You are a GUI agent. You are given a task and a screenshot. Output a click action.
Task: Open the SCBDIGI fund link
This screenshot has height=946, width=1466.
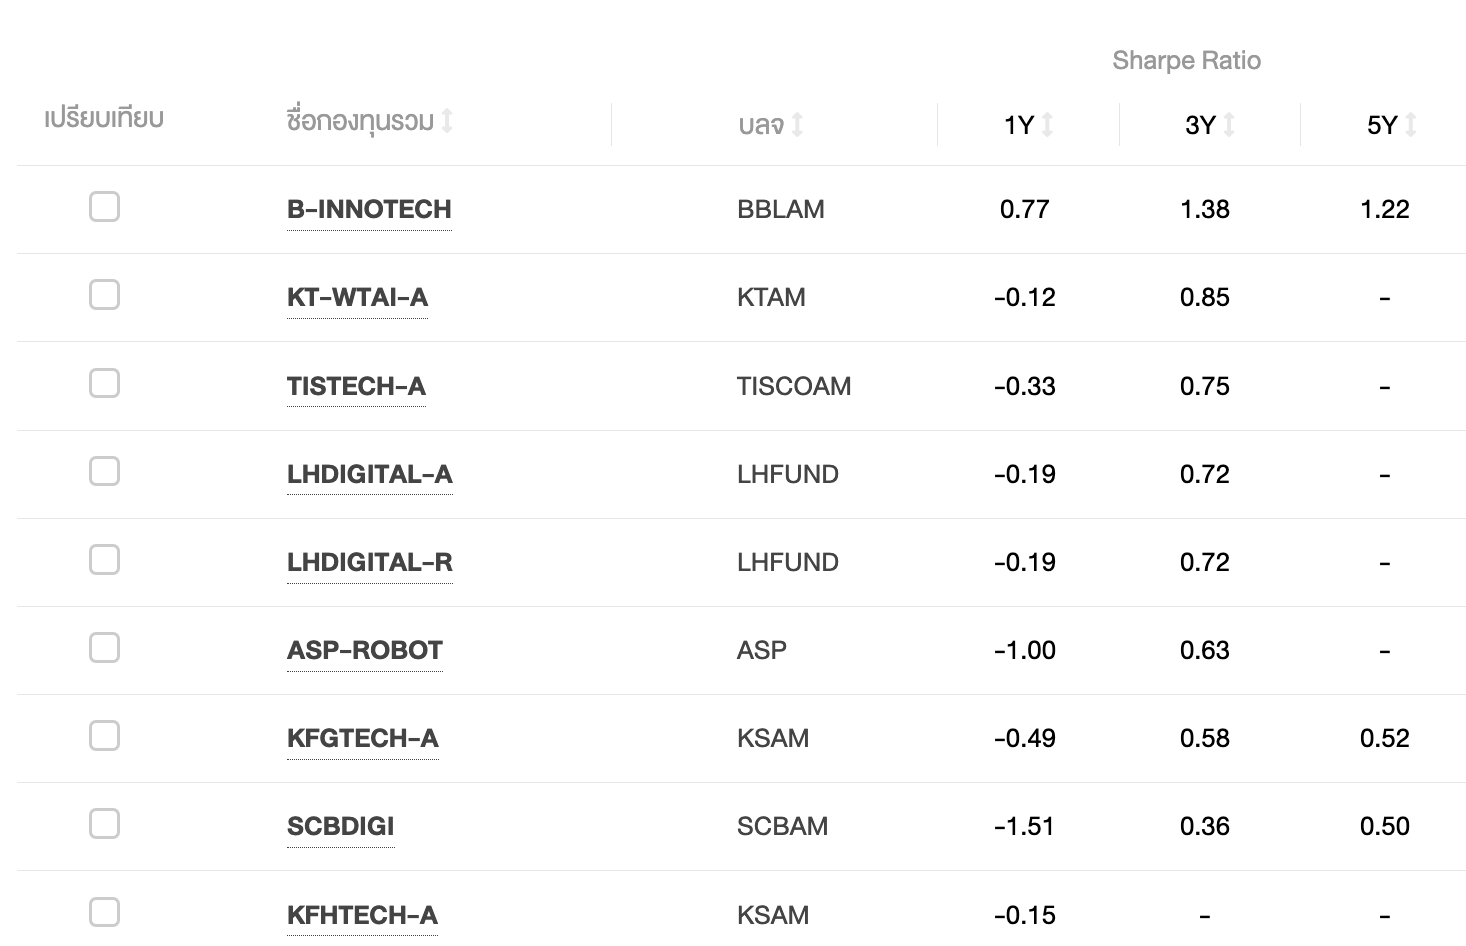[x=340, y=826]
